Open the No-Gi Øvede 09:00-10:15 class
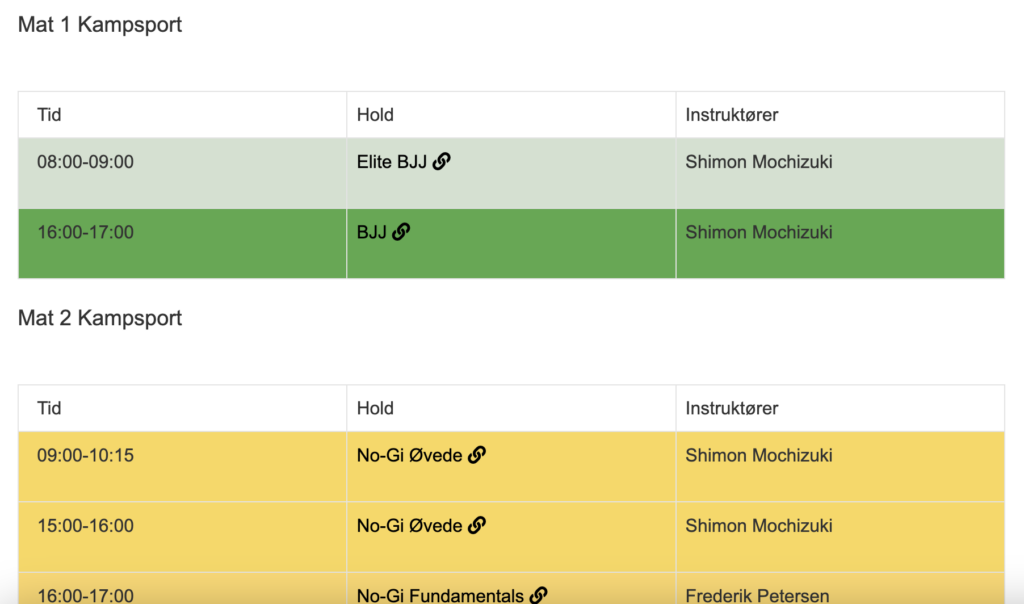 coord(409,456)
